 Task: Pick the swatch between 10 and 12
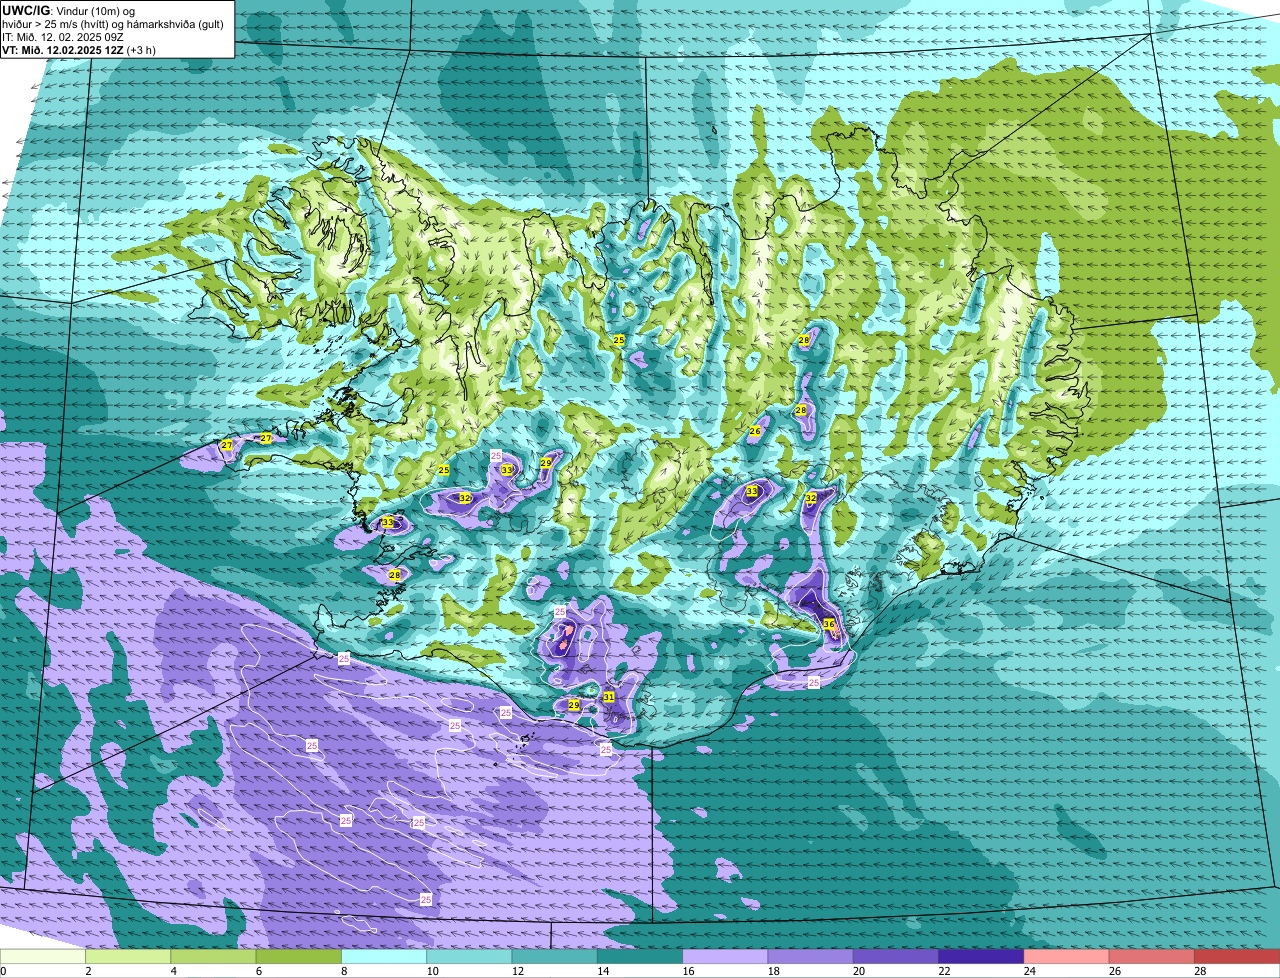coord(469,957)
